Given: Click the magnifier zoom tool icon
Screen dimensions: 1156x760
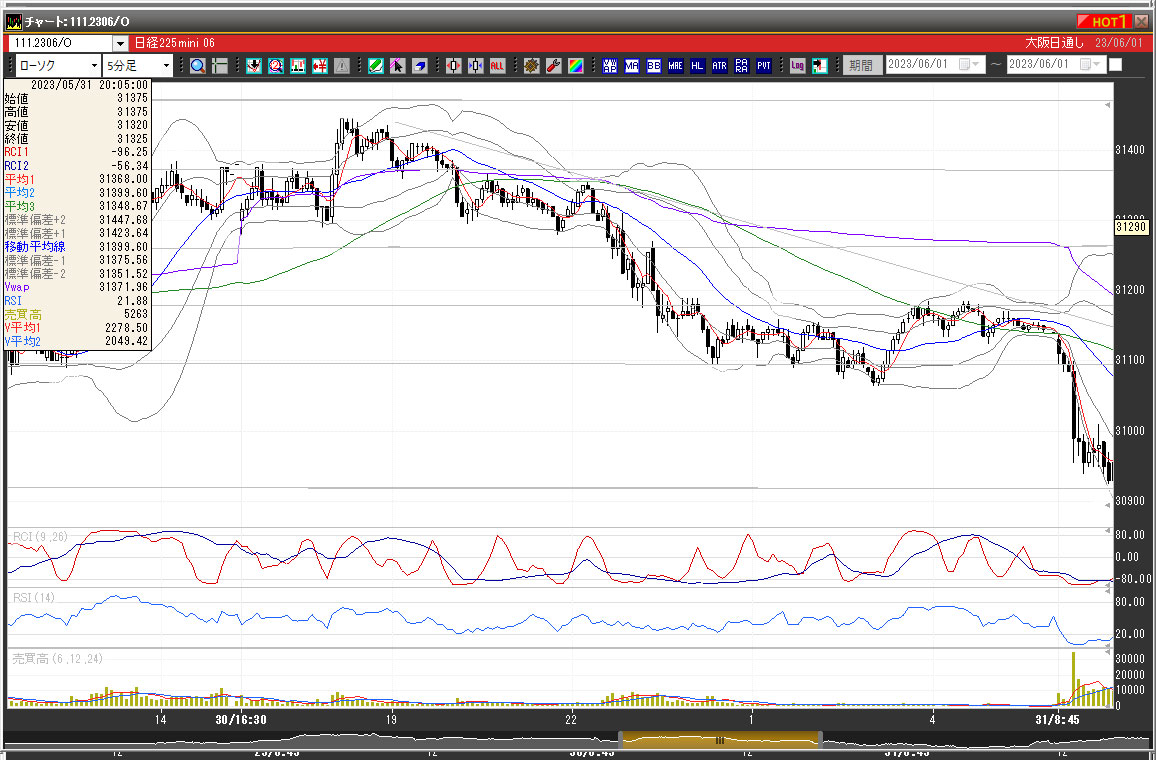Looking at the screenshot, I should 198,66.
